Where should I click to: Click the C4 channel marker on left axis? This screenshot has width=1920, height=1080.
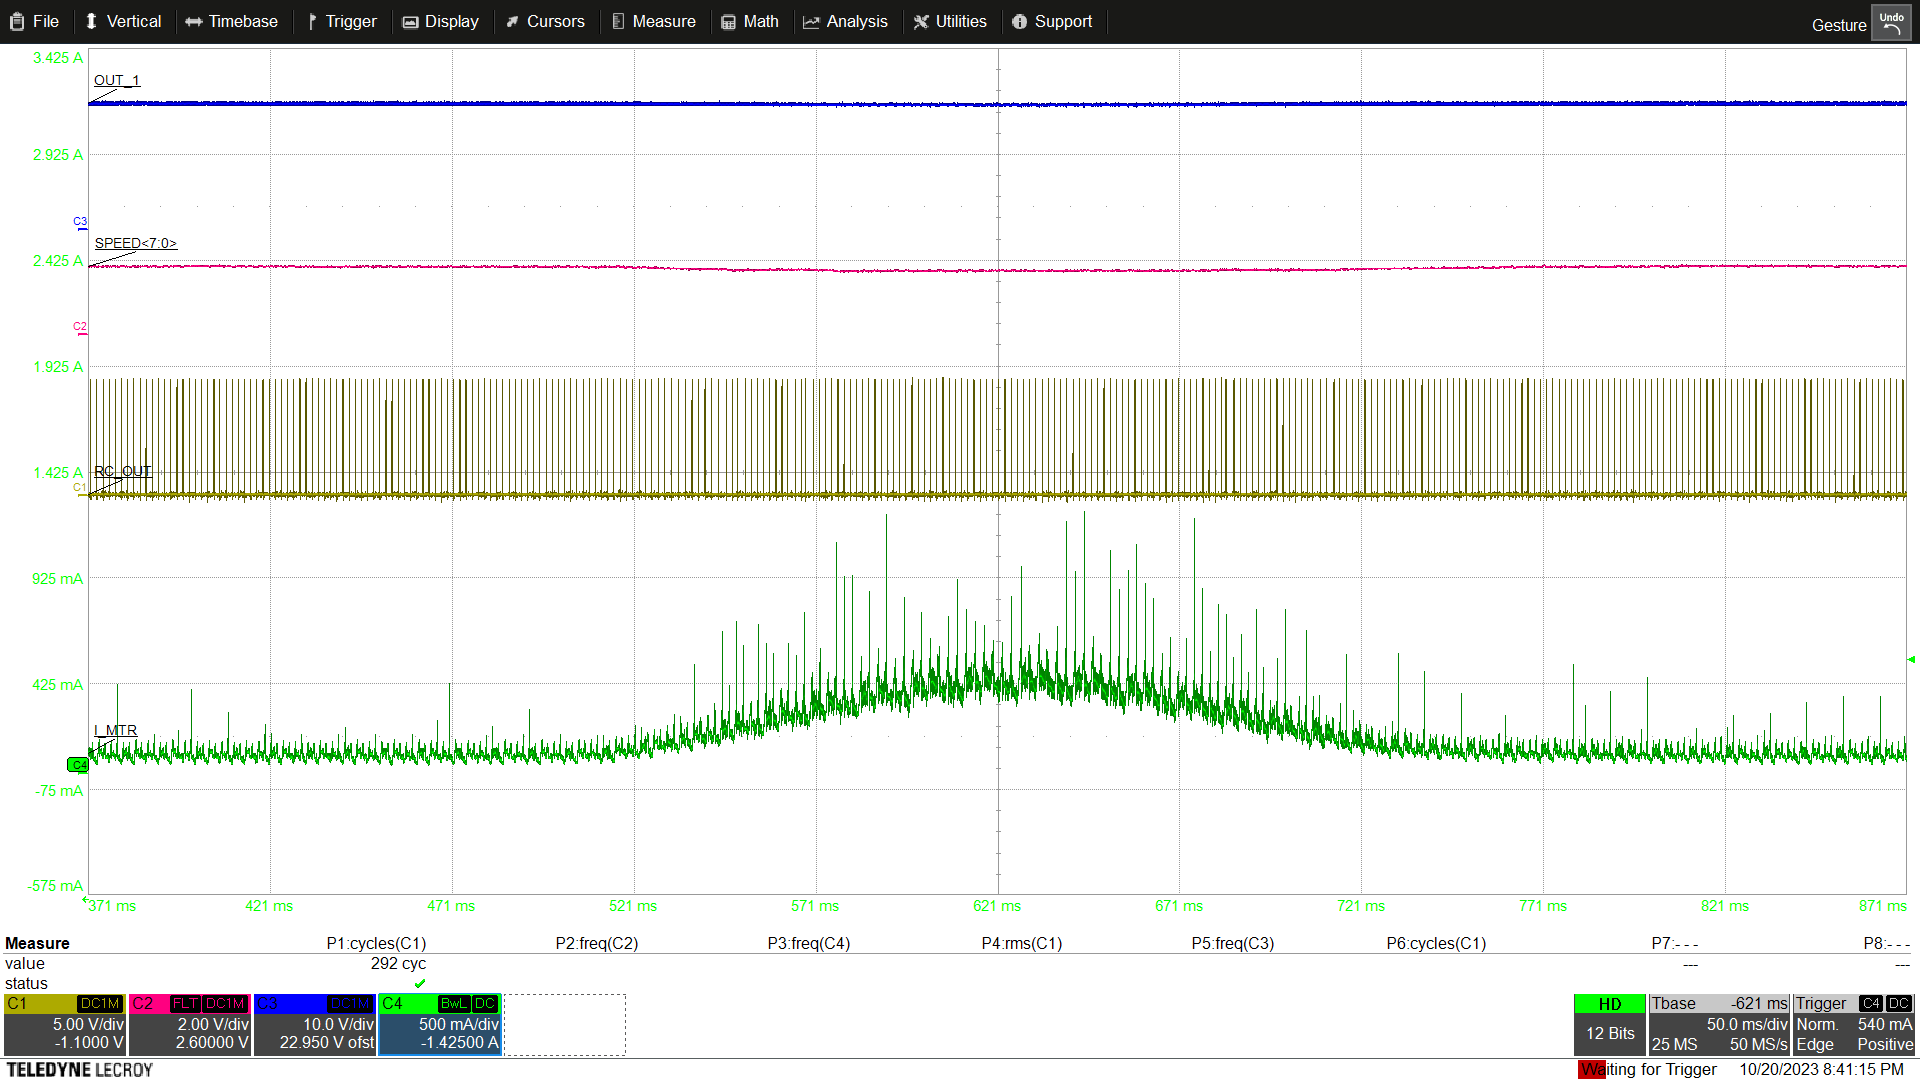pyautogui.click(x=77, y=765)
